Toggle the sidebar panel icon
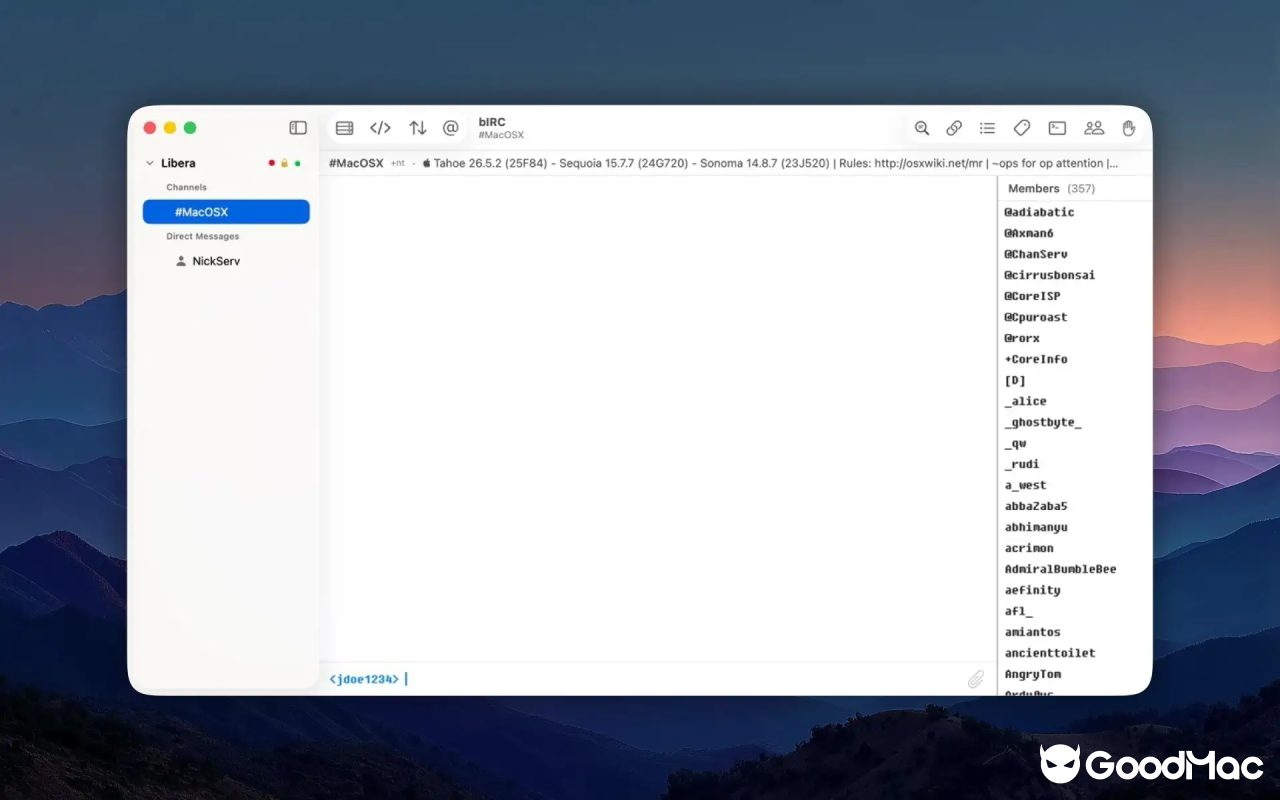This screenshot has width=1280, height=800. 298,128
